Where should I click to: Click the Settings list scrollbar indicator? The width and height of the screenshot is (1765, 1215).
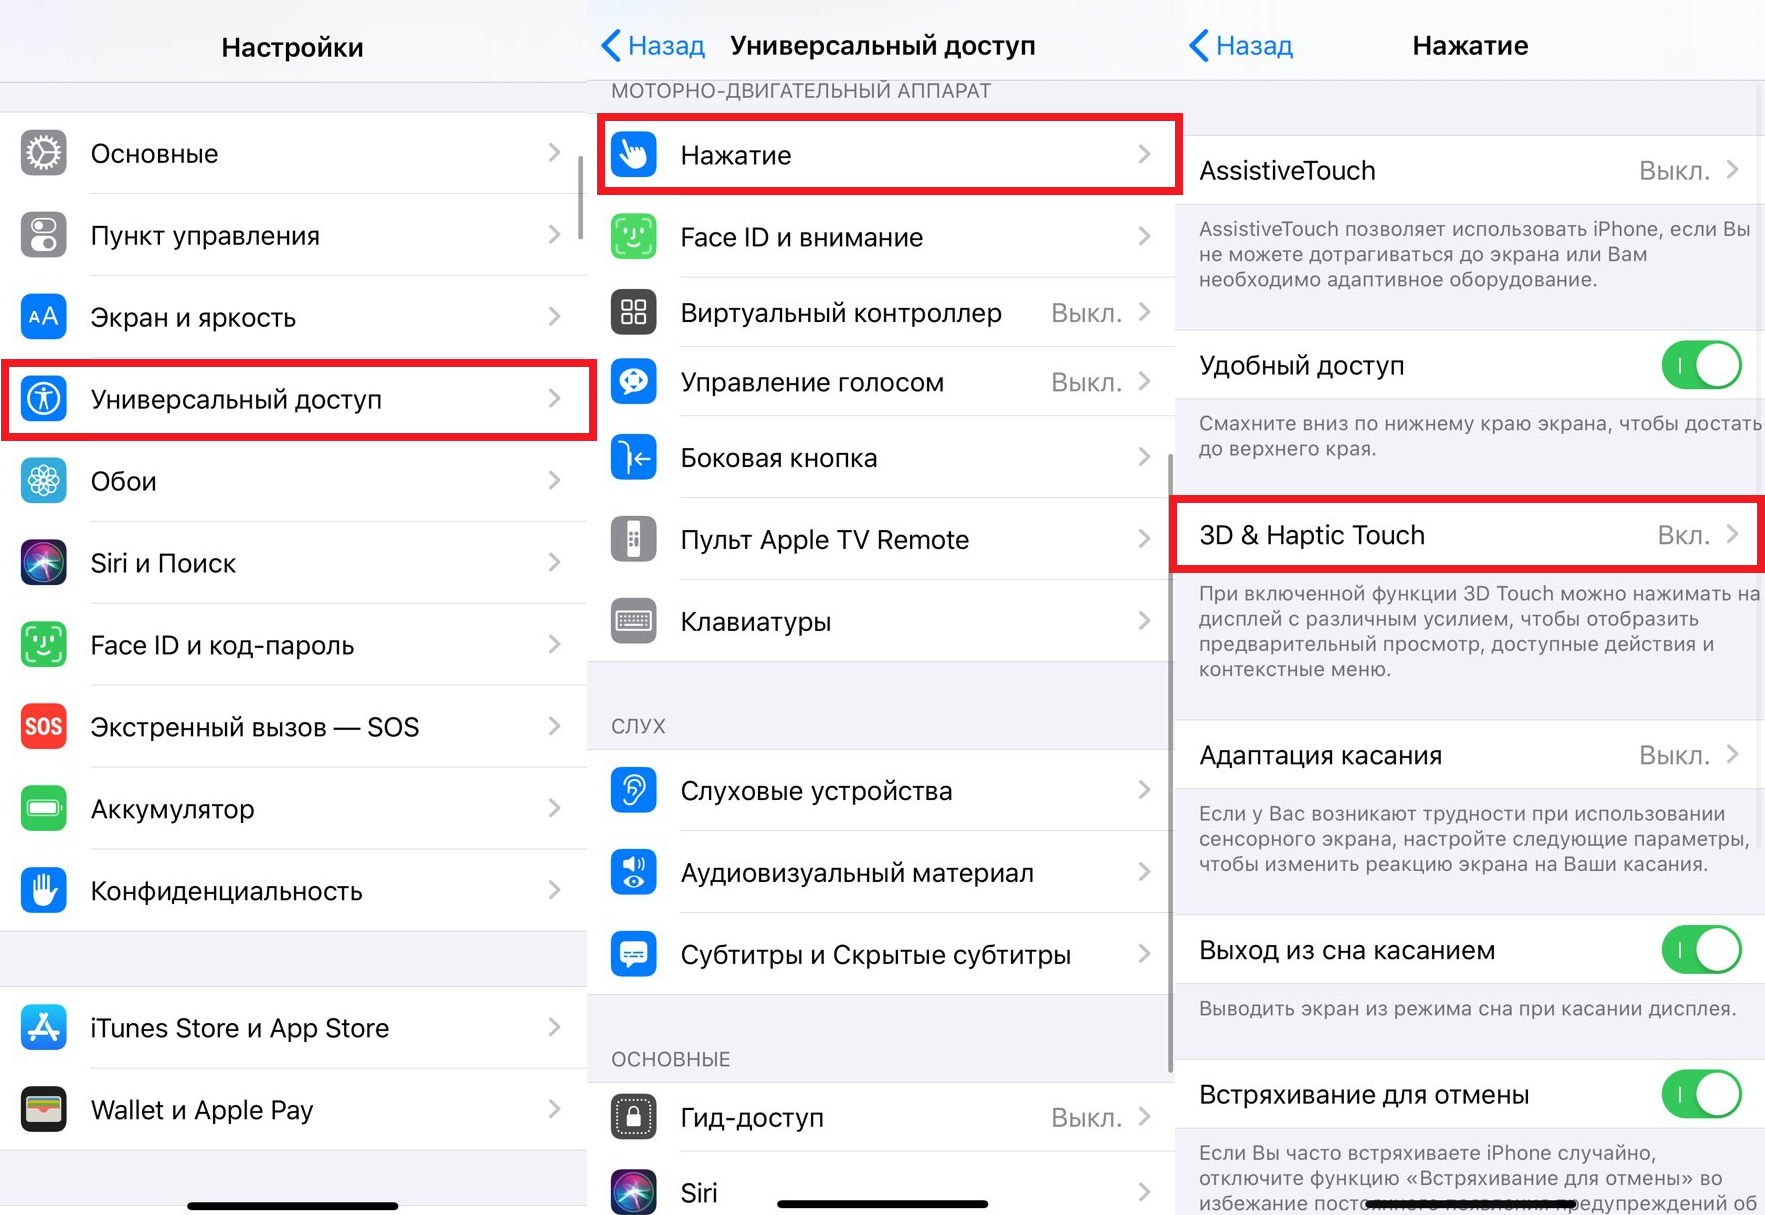pos(581,197)
